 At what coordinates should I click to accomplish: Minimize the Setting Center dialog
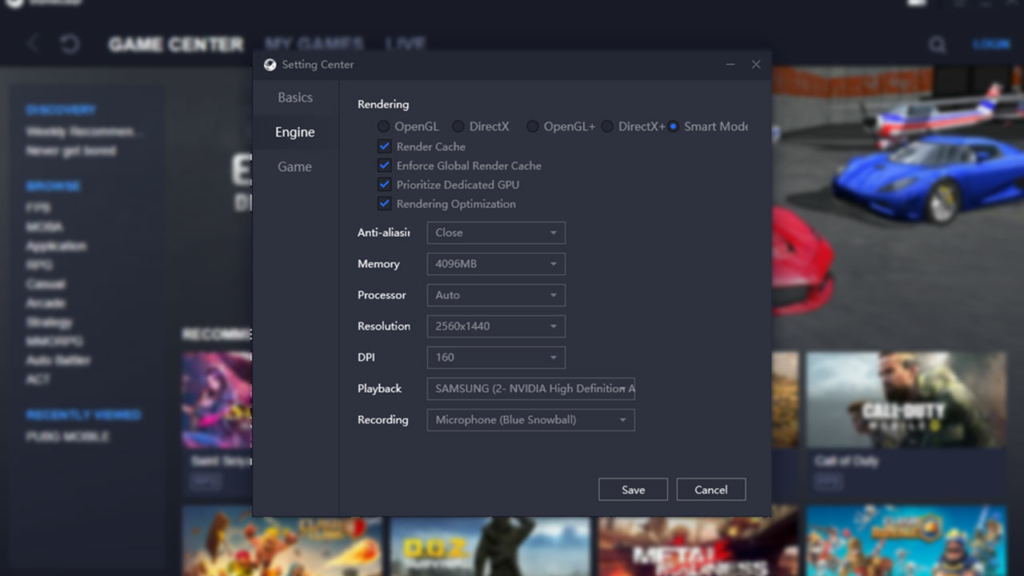[x=730, y=65]
